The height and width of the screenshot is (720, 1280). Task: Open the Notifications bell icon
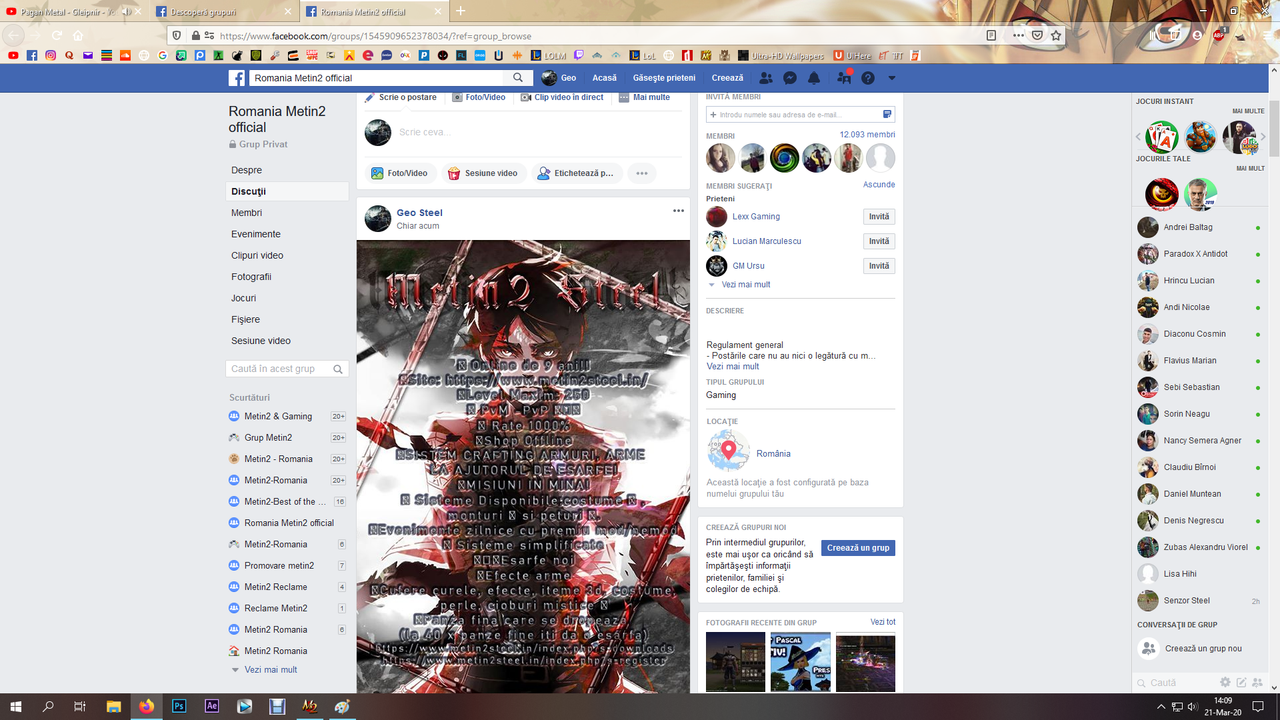click(814, 78)
